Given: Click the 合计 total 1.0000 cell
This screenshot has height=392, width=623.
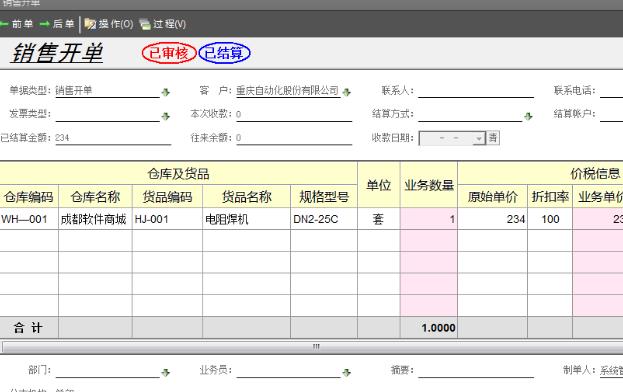Looking at the screenshot, I should pos(429,328).
